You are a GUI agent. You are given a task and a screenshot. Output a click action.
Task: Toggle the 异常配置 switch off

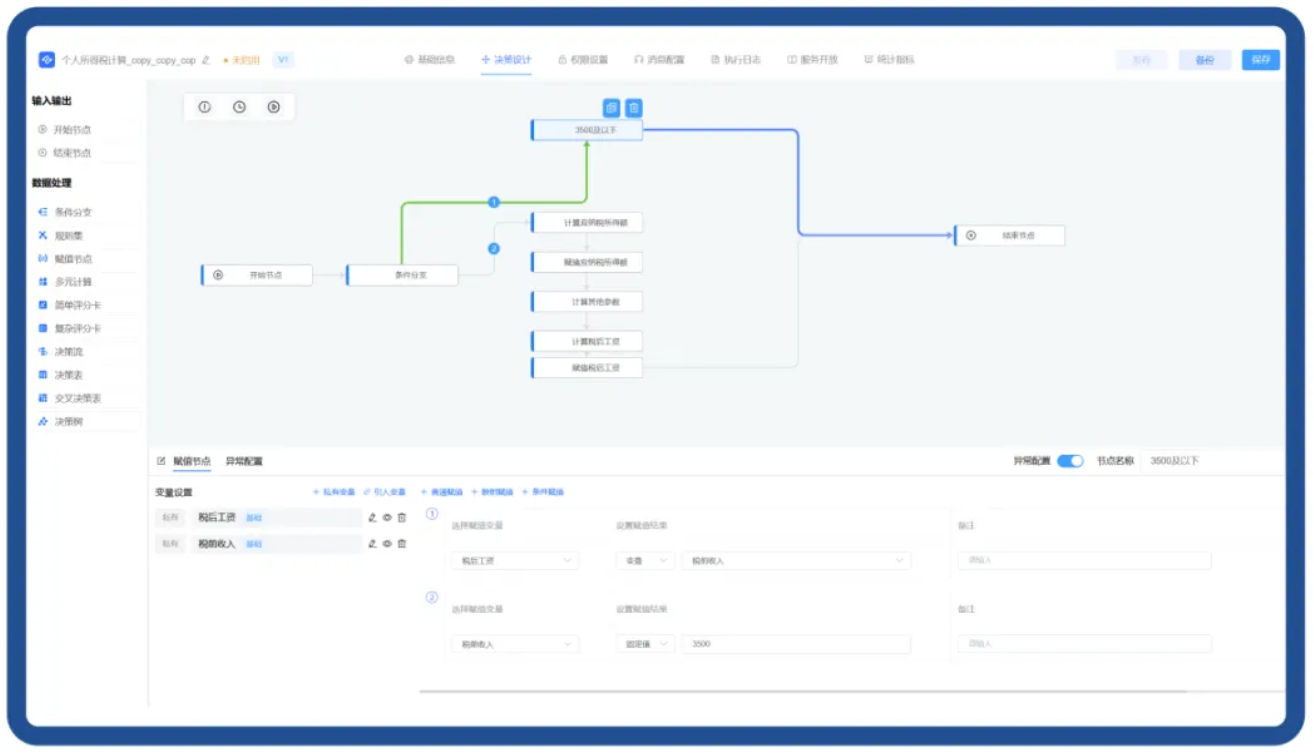pyautogui.click(x=1070, y=461)
